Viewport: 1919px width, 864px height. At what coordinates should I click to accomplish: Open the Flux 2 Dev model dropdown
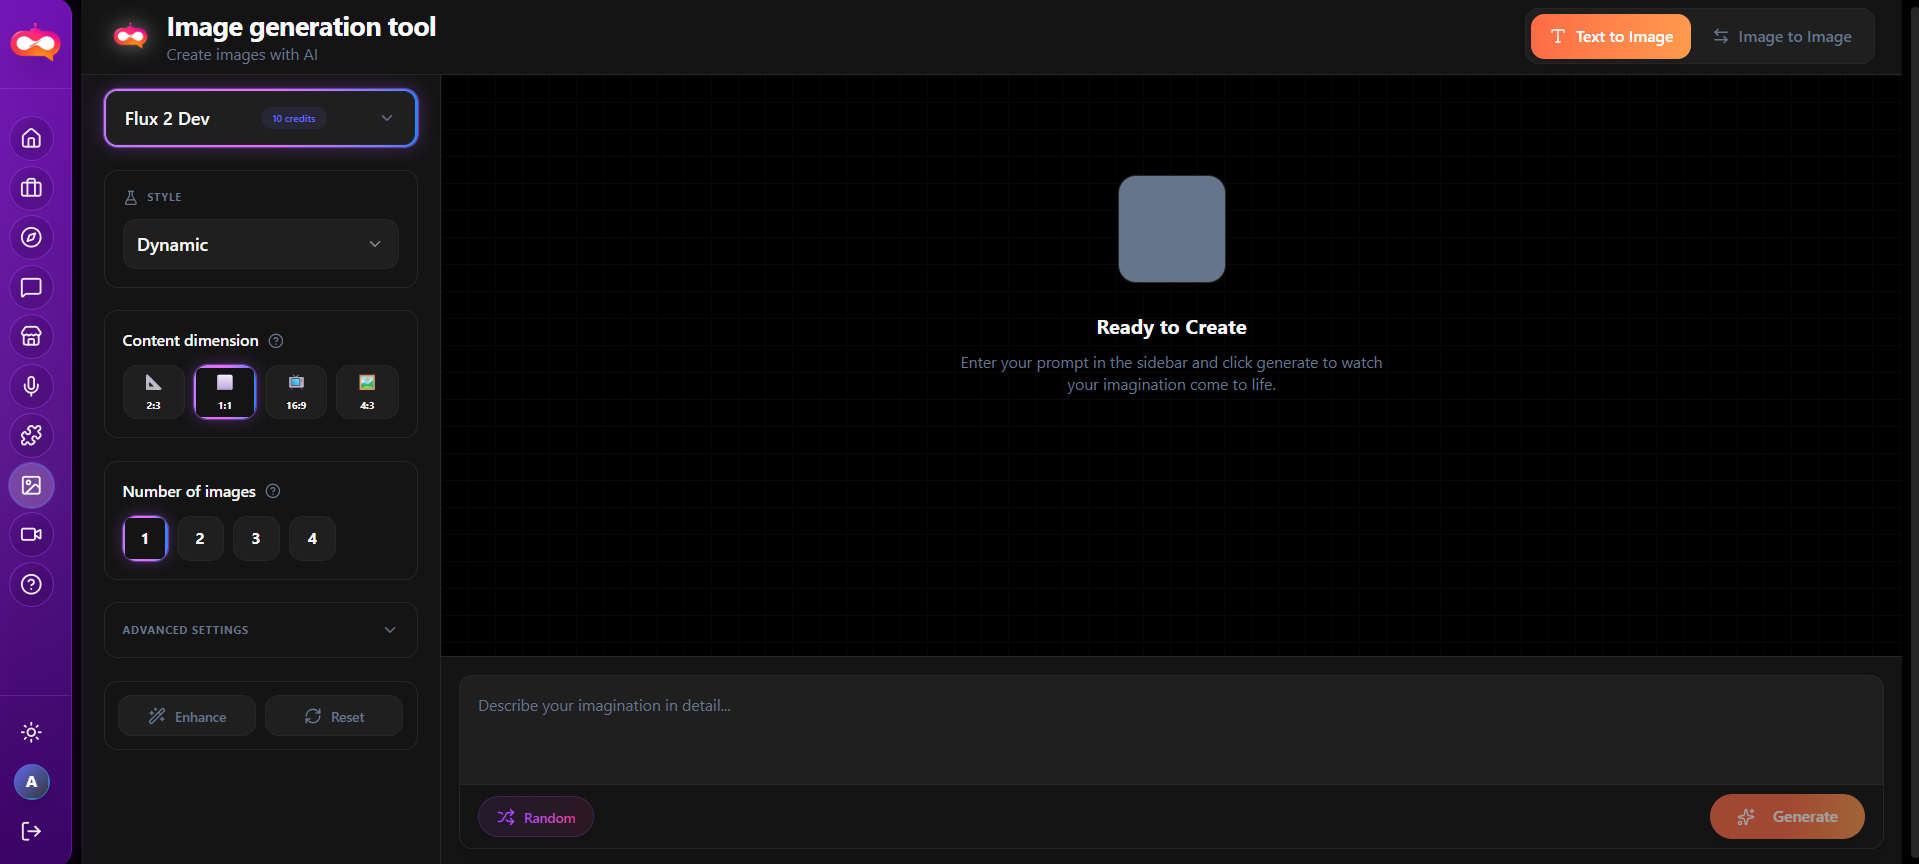pyautogui.click(x=261, y=118)
